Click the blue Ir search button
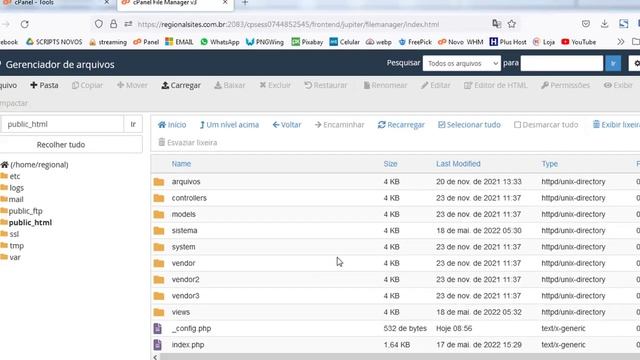 click(613, 63)
